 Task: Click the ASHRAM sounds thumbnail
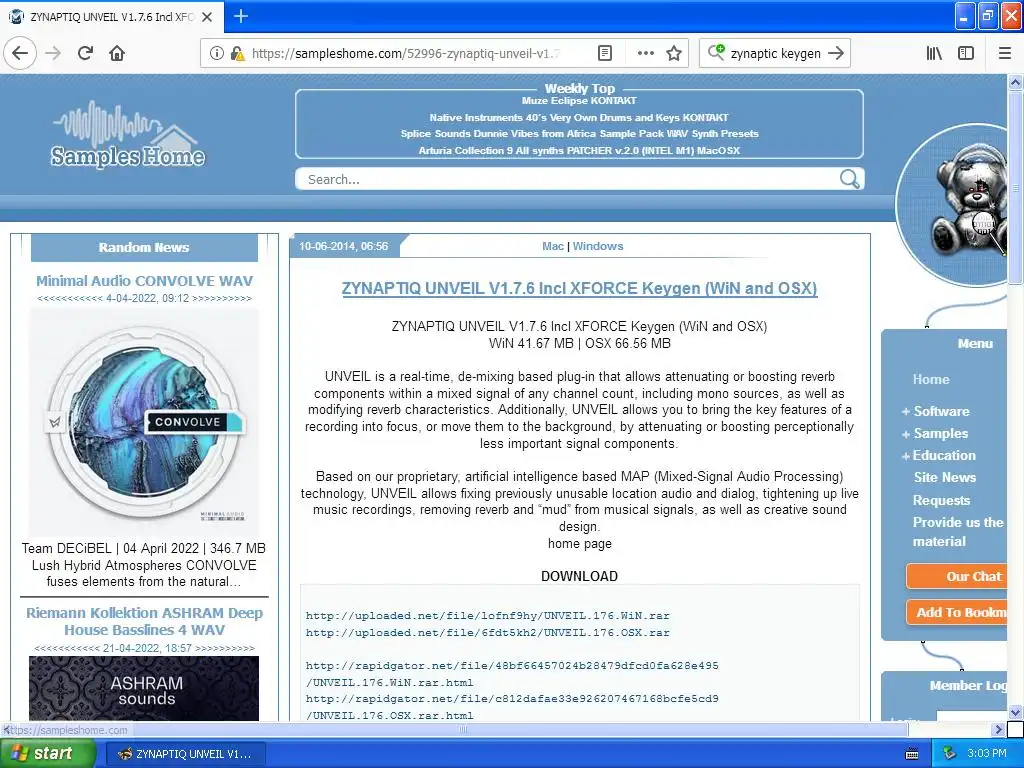(x=144, y=688)
